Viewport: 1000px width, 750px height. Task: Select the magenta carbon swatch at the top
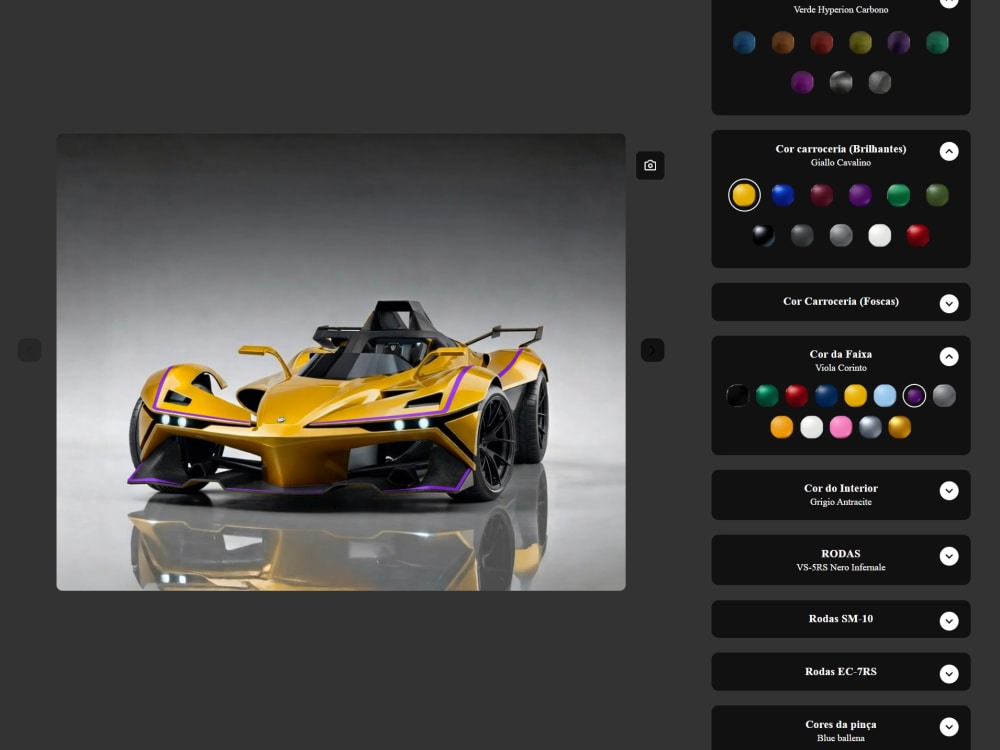[x=802, y=82]
